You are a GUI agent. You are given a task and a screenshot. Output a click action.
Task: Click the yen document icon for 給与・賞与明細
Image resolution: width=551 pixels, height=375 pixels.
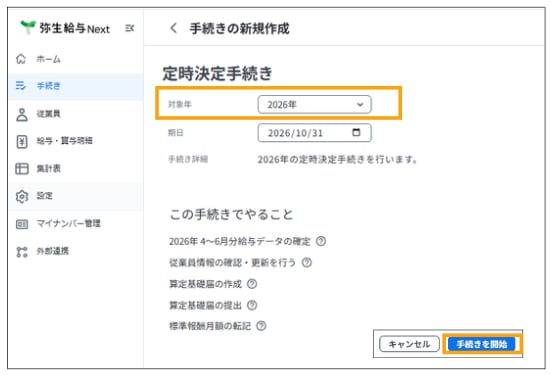click(x=22, y=141)
